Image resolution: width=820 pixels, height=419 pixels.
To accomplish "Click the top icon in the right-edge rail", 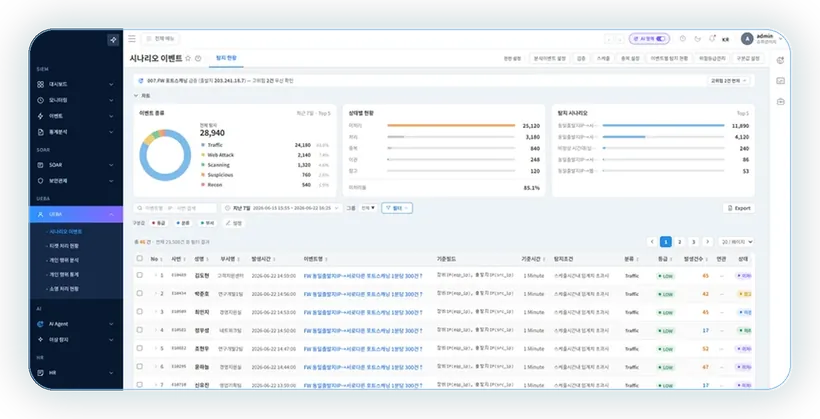I will click(x=780, y=61).
